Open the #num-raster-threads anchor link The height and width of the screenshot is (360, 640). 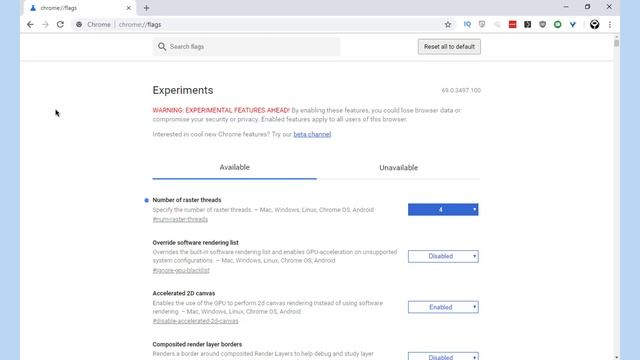tap(180, 220)
